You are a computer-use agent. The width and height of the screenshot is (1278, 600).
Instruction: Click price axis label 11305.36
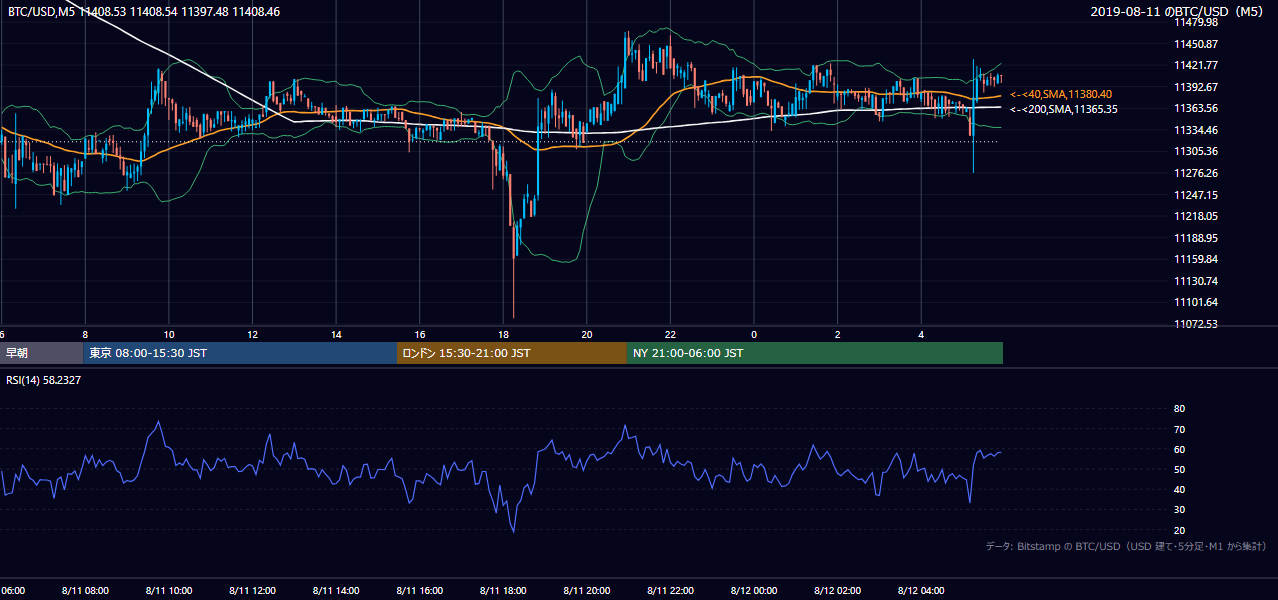[x=1196, y=151]
